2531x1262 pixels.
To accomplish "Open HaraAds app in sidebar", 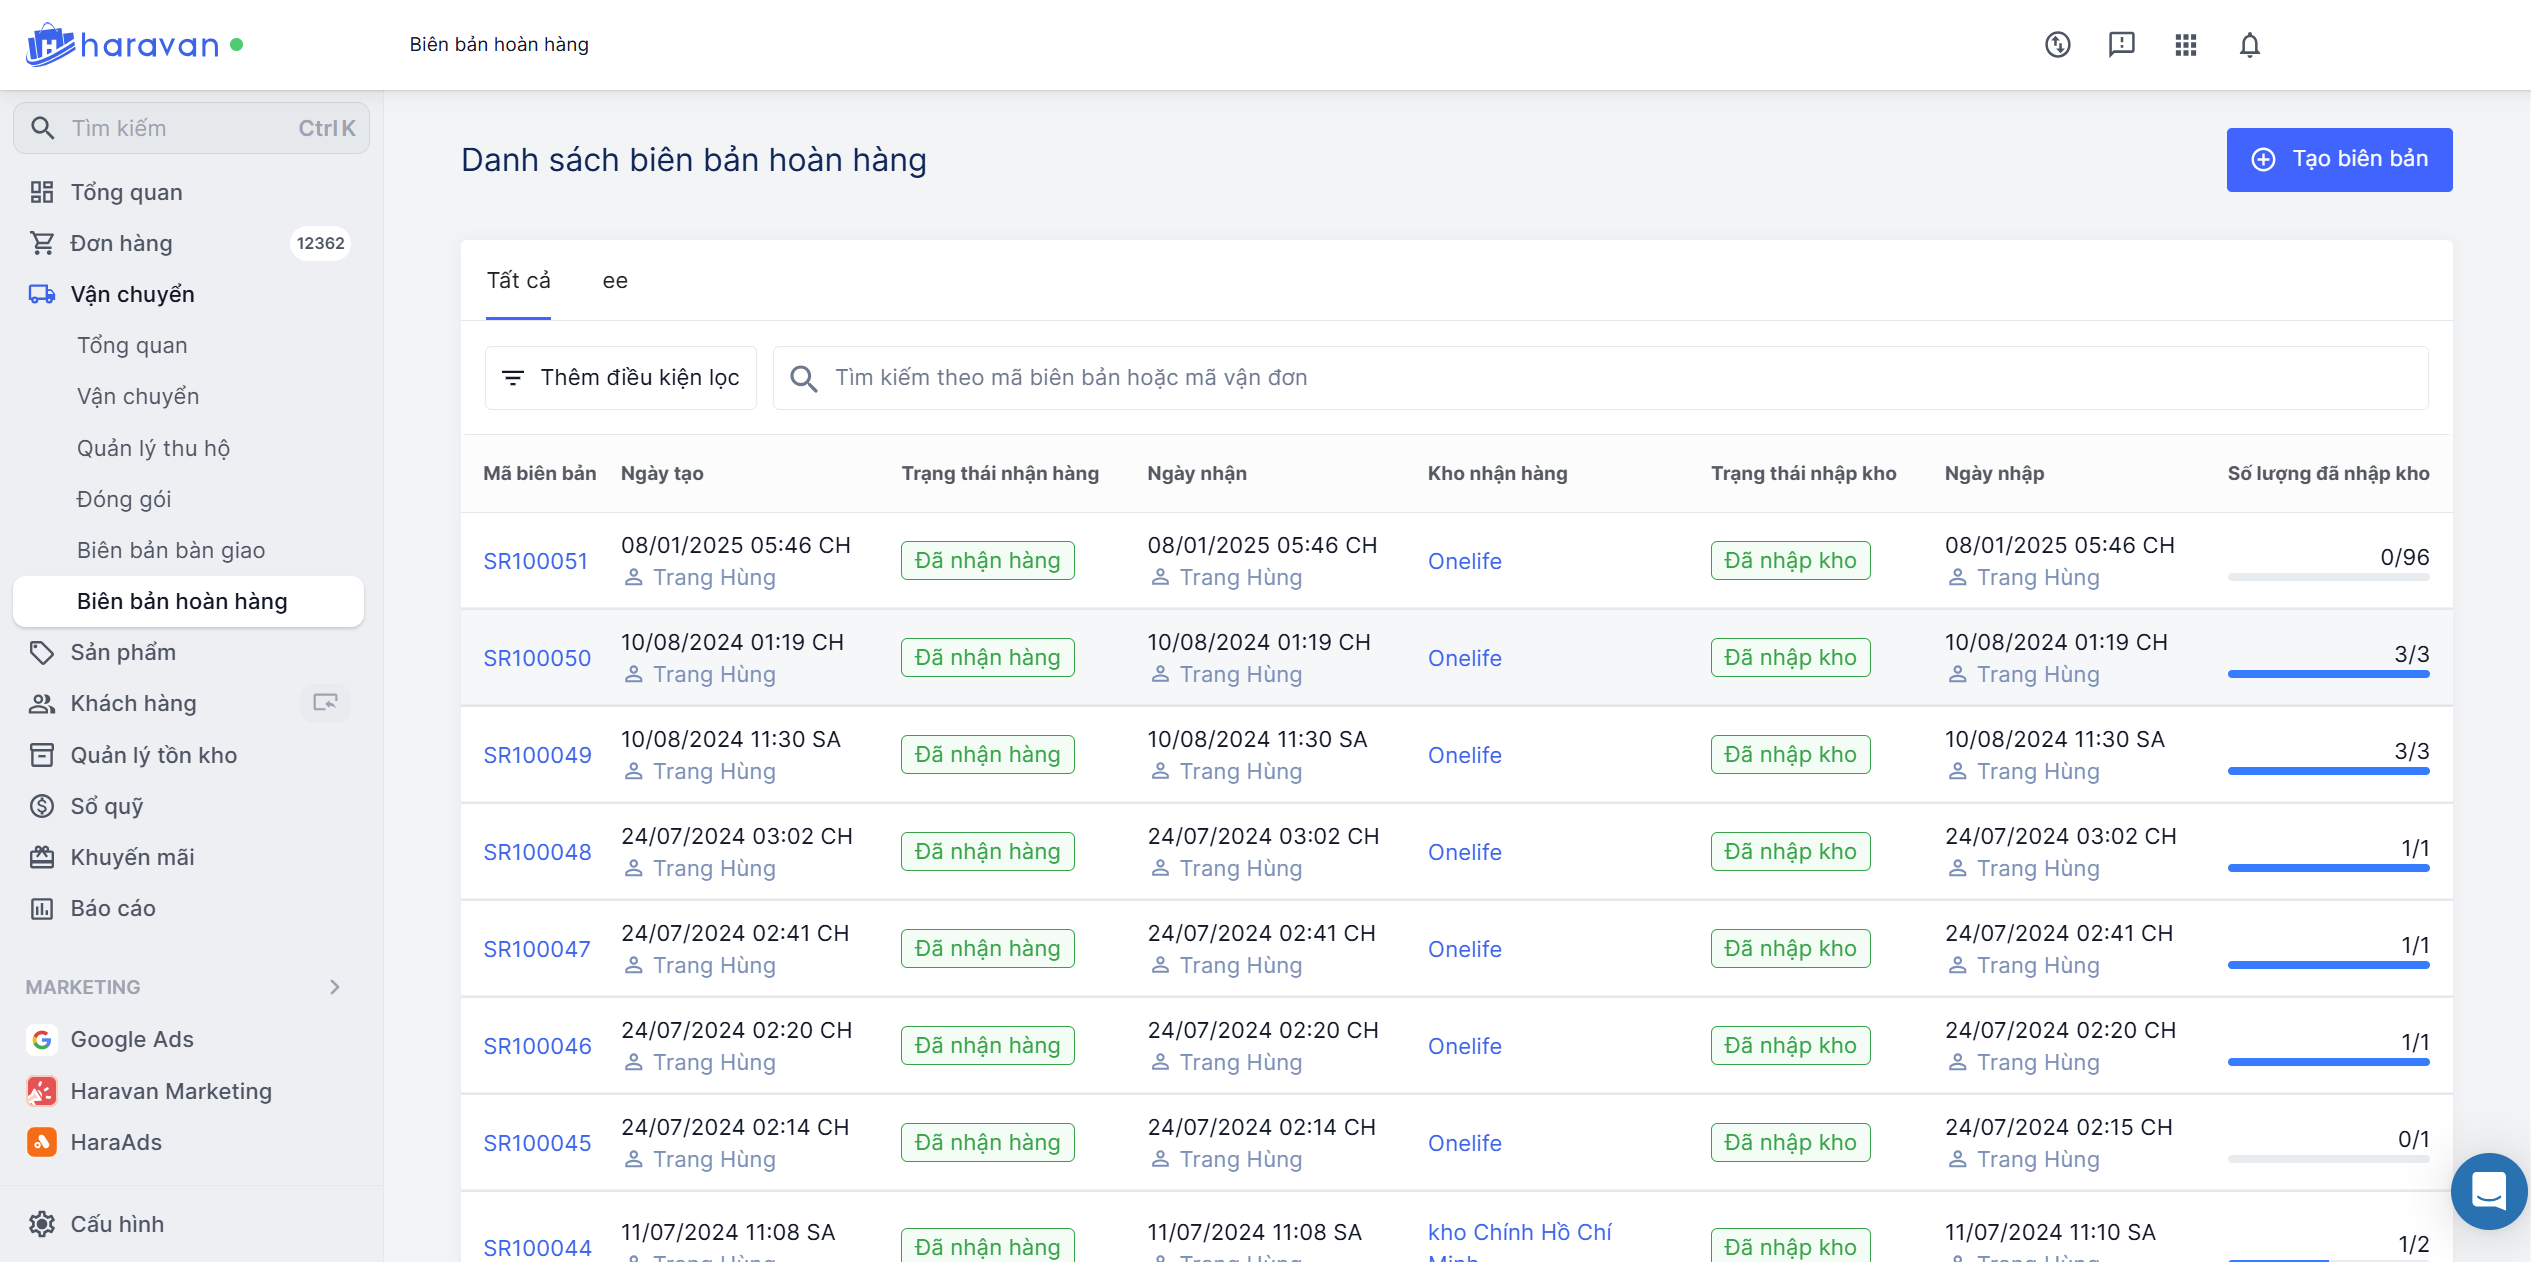I will (x=116, y=1142).
